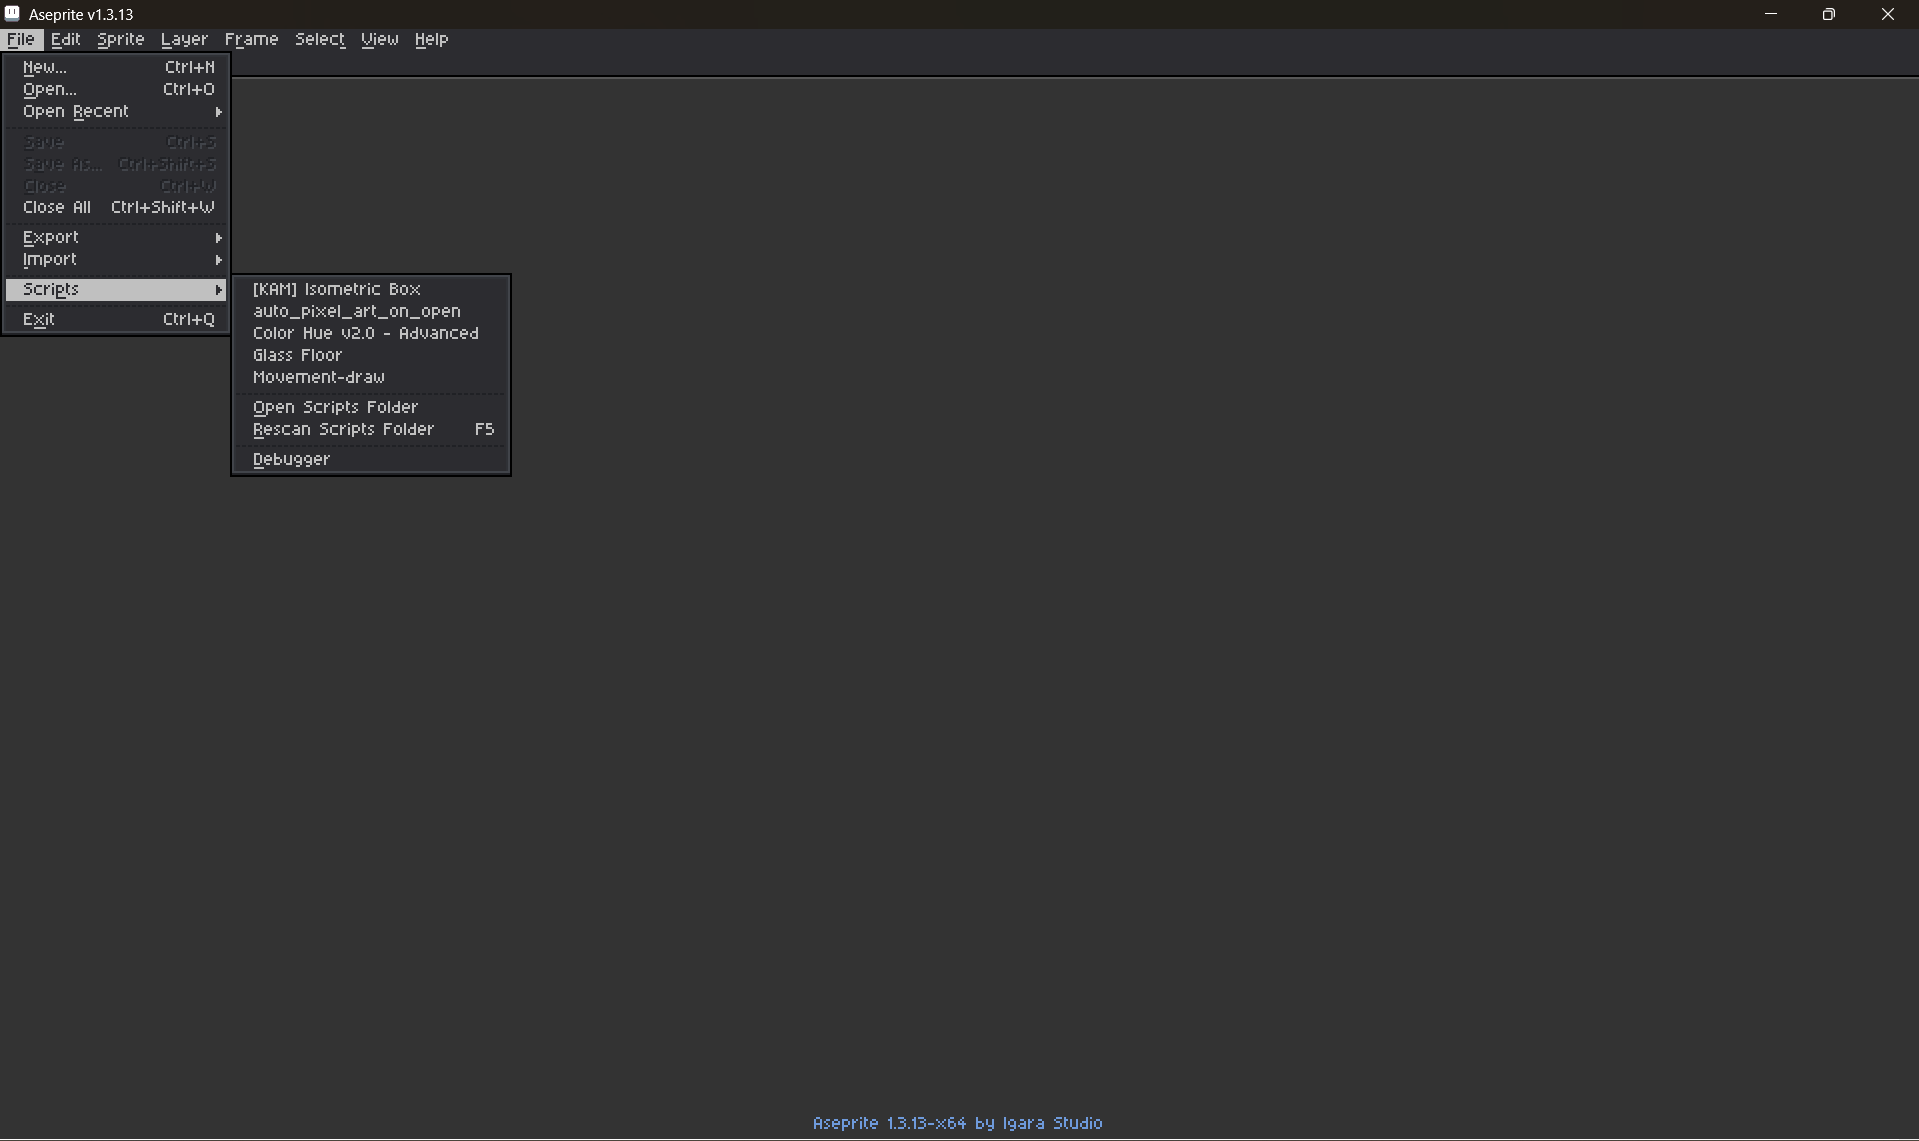Run Color Hue v2.0 - Advanced script
This screenshot has height=1141, width=1919.
[371, 333]
